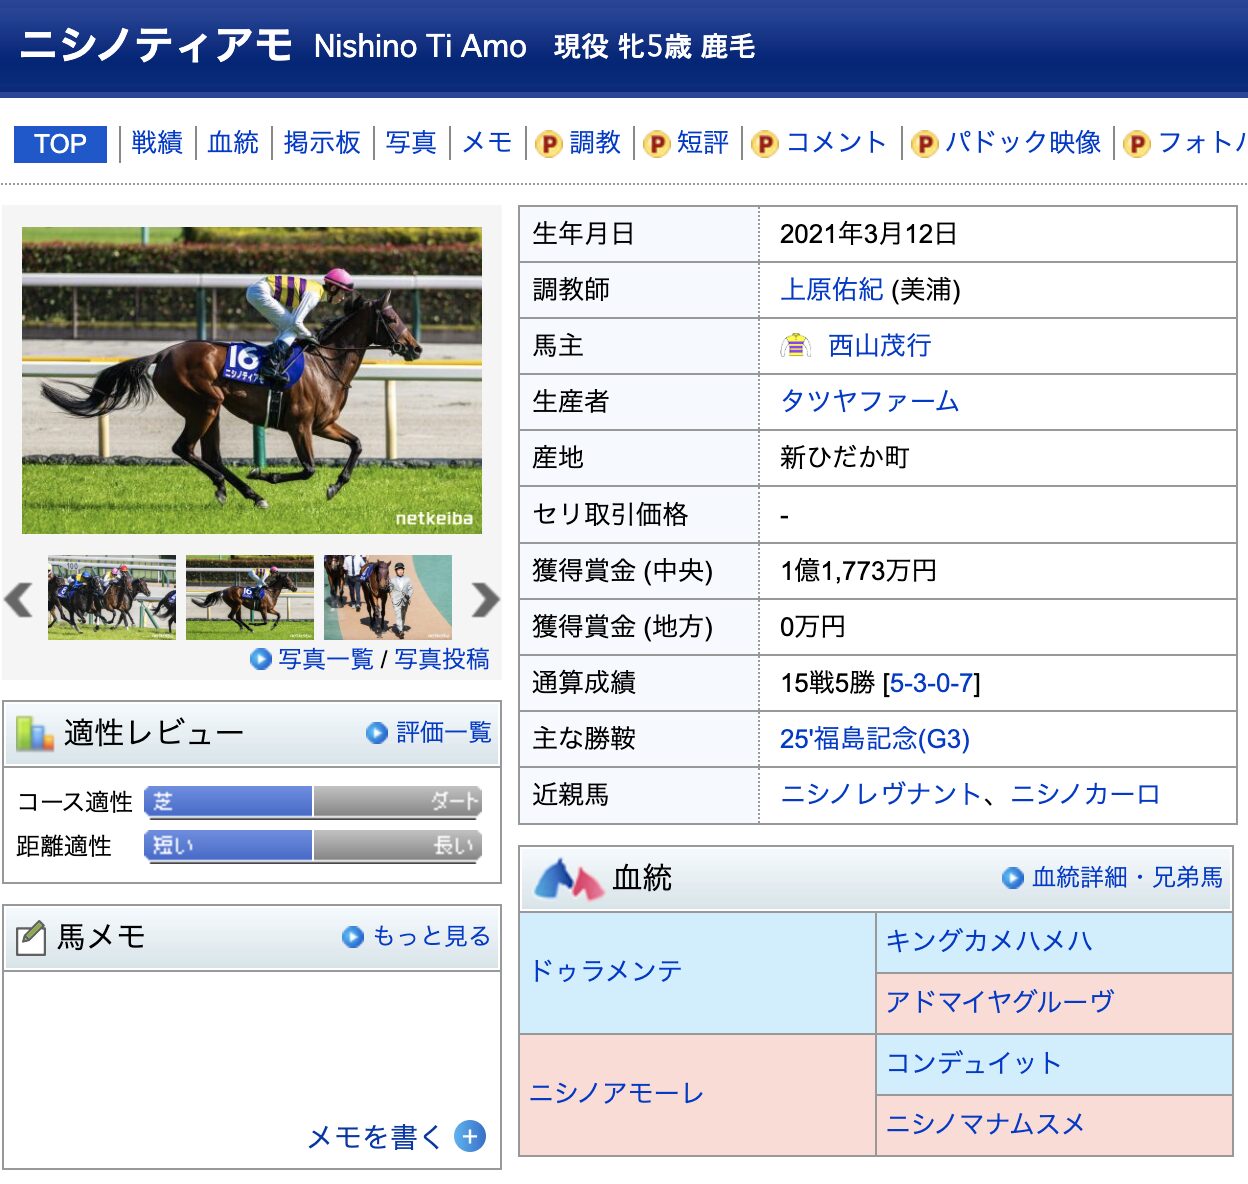Screen dimensions: 1248x1184
Task: Open sire ドゥラメンテ link
Action: click(606, 971)
